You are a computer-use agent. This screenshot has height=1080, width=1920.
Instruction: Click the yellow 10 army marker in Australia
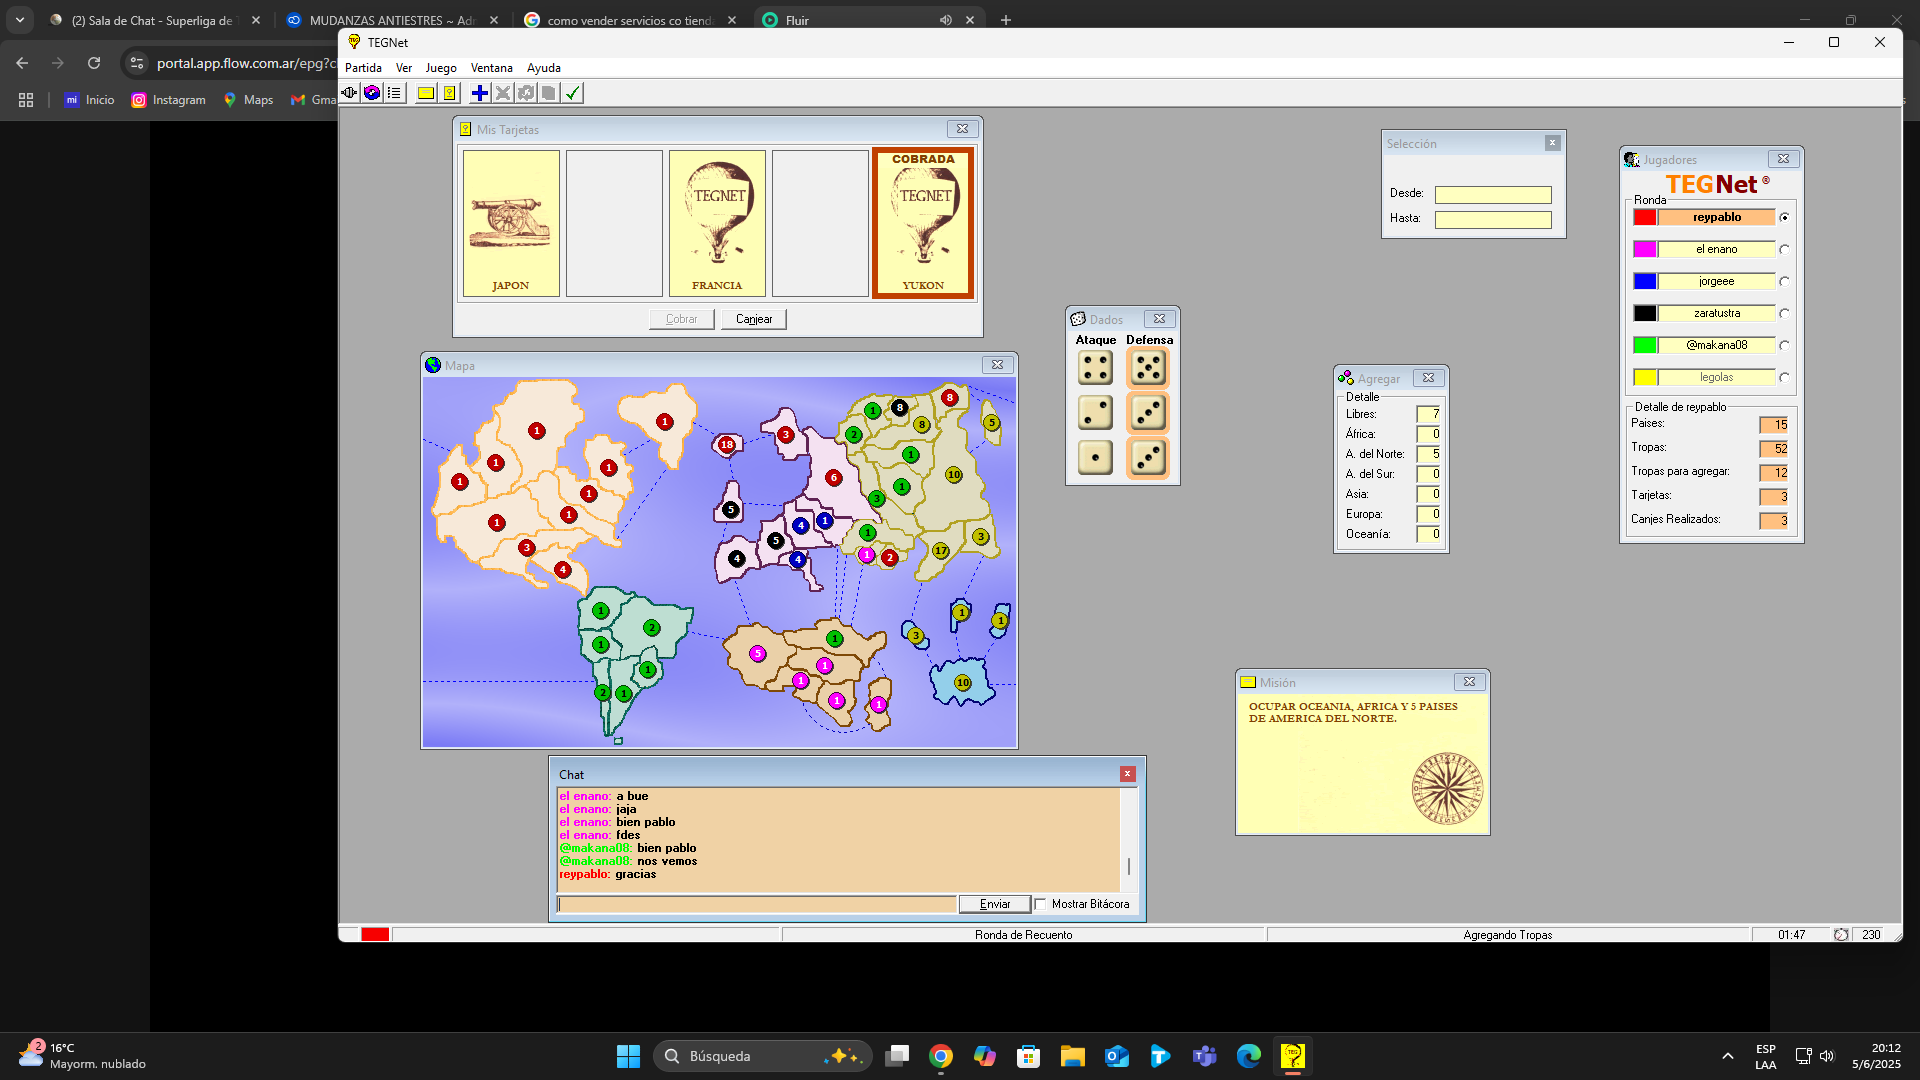(963, 683)
